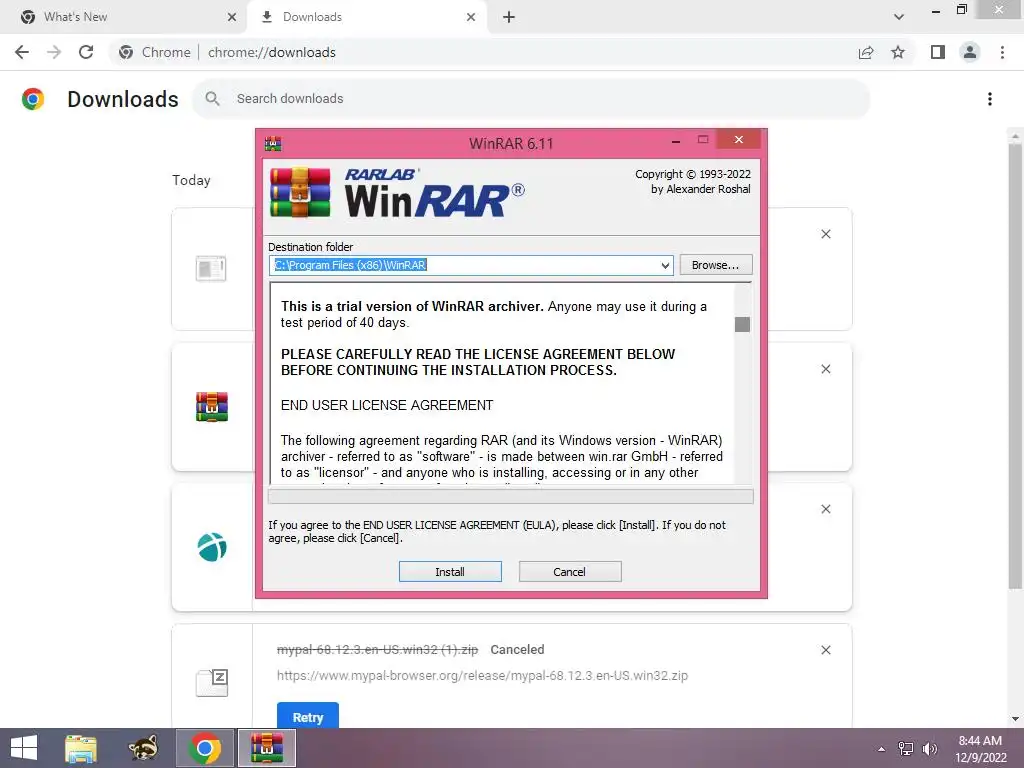Minimize the WinRAR 6.11 dialog
Viewport: 1024px width, 768px height.
pyautogui.click(x=676, y=140)
